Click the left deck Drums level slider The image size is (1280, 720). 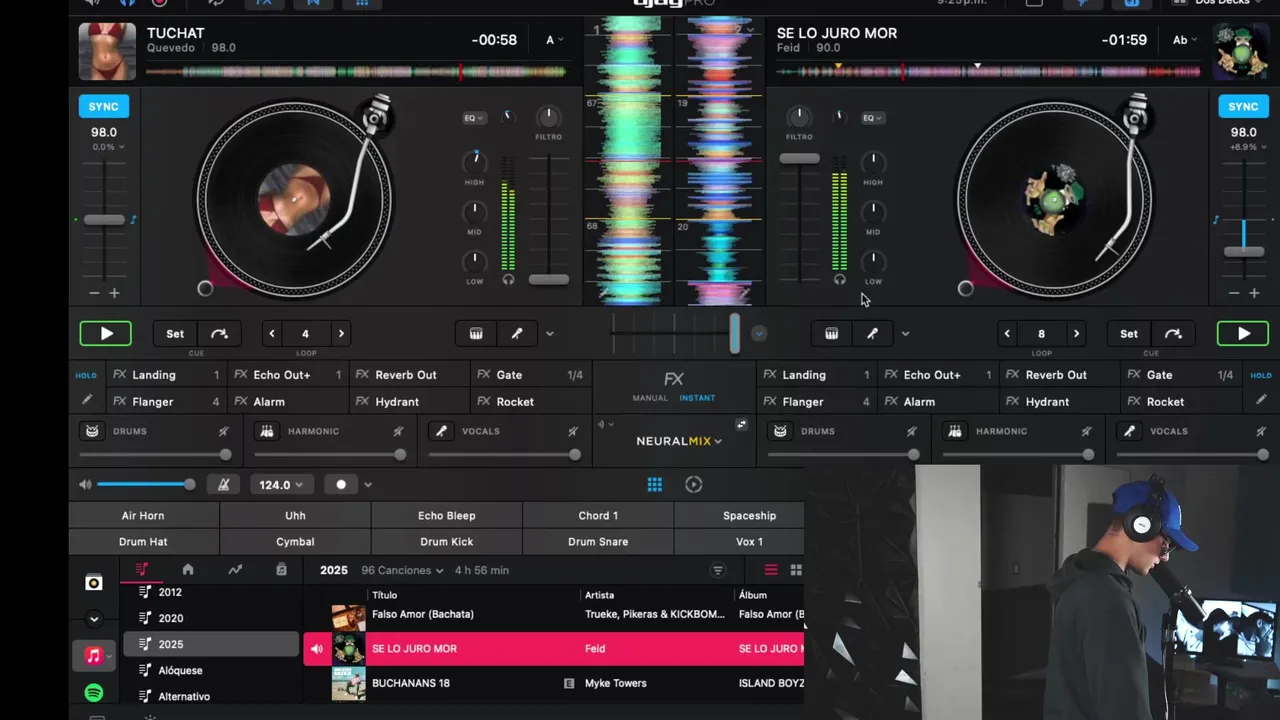[155, 454]
